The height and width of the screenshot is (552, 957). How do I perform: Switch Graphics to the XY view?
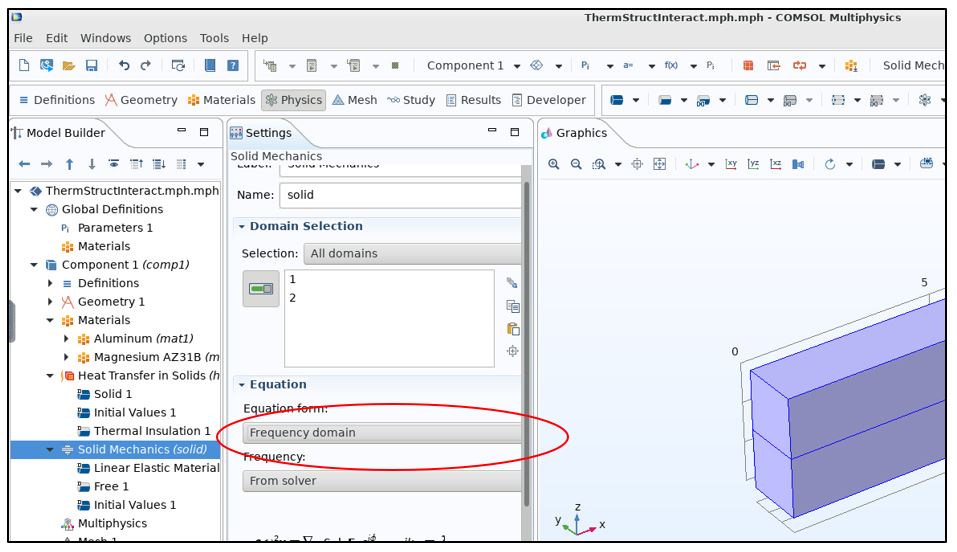731,164
